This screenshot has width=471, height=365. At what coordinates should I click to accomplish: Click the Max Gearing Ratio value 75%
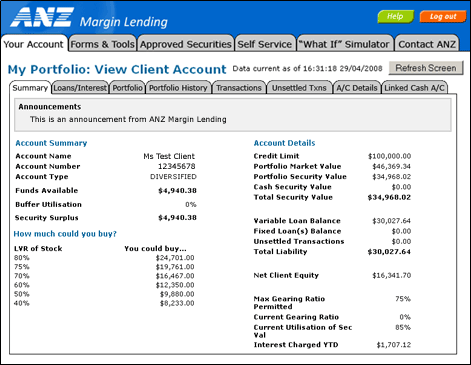(403, 299)
